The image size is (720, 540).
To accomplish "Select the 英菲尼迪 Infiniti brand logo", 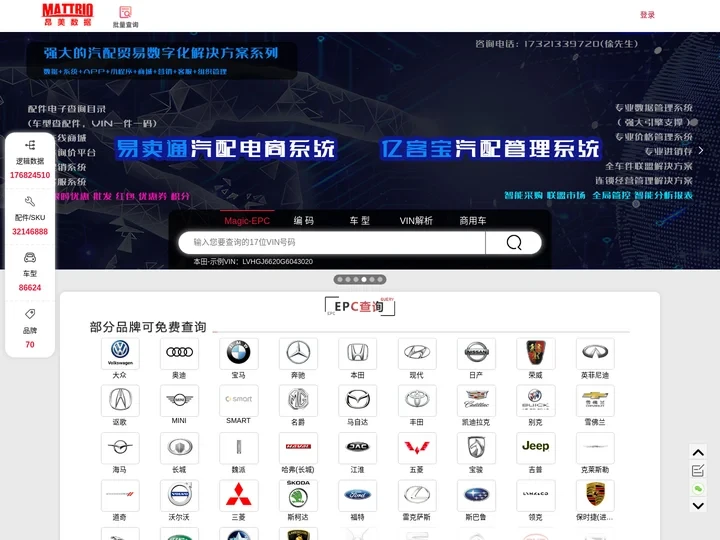I will 595,353.
